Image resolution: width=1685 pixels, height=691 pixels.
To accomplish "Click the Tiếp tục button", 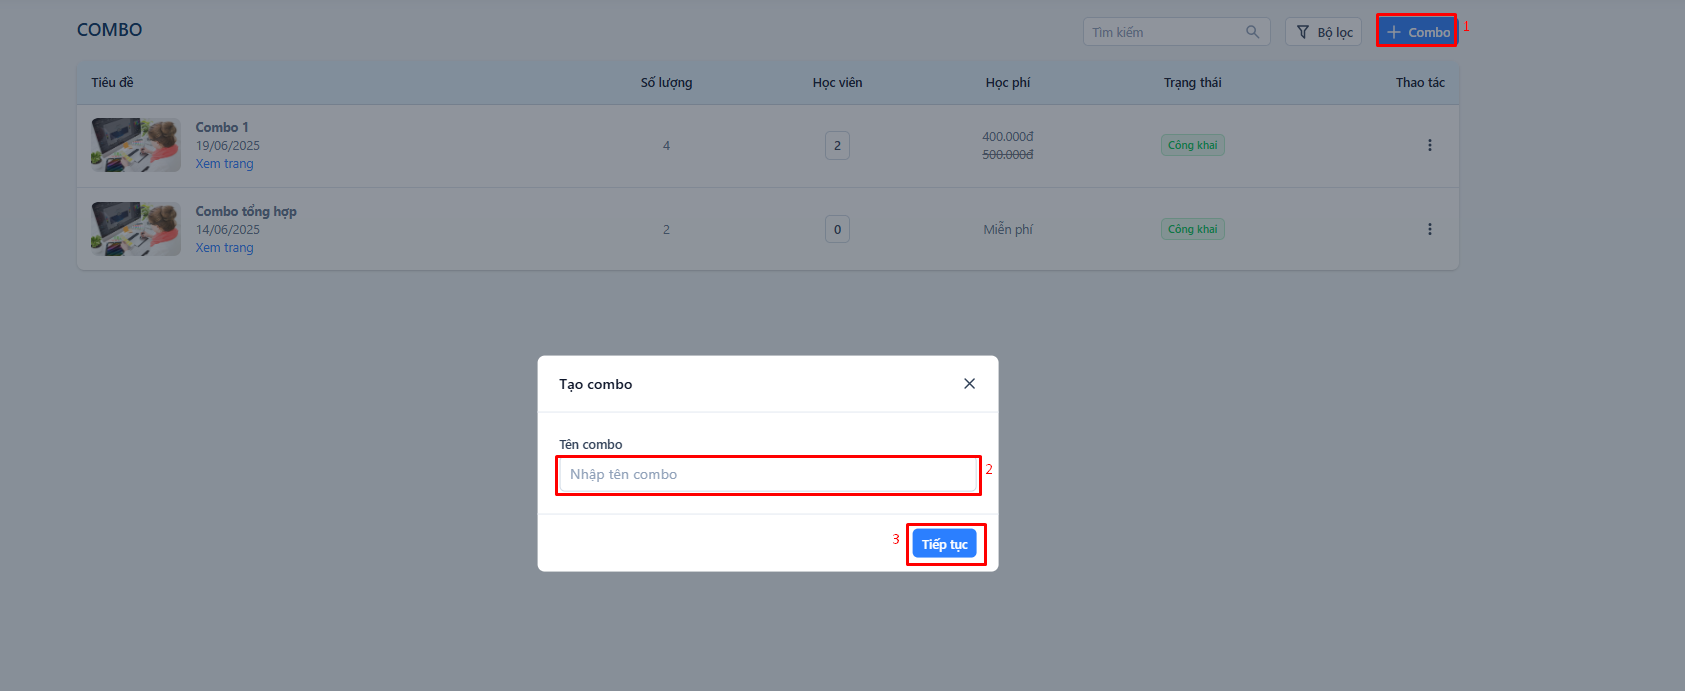I will pos(945,544).
